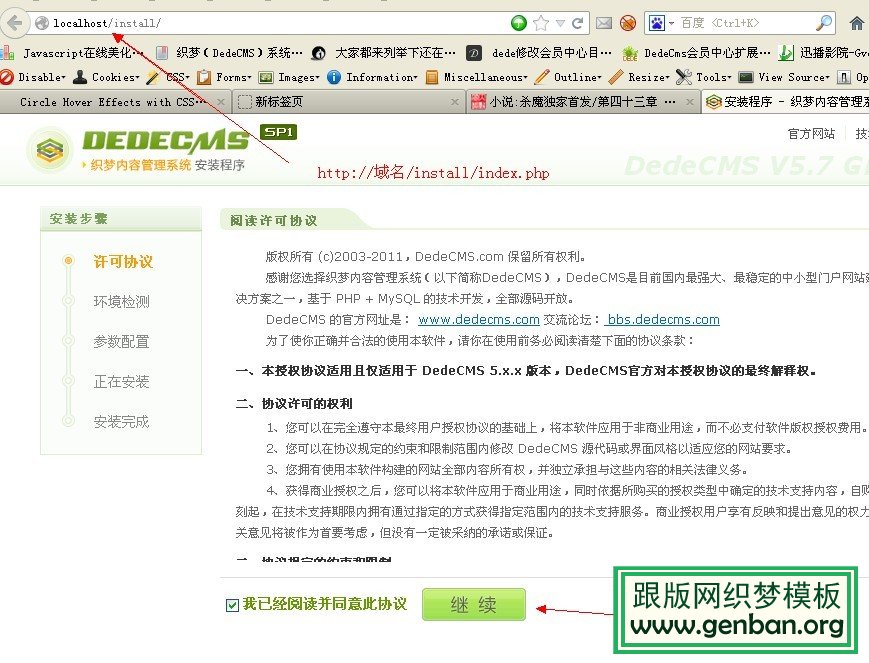
Task: Select the 安装程序 - 织梦内容管理系统 tab
Action: 786,102
